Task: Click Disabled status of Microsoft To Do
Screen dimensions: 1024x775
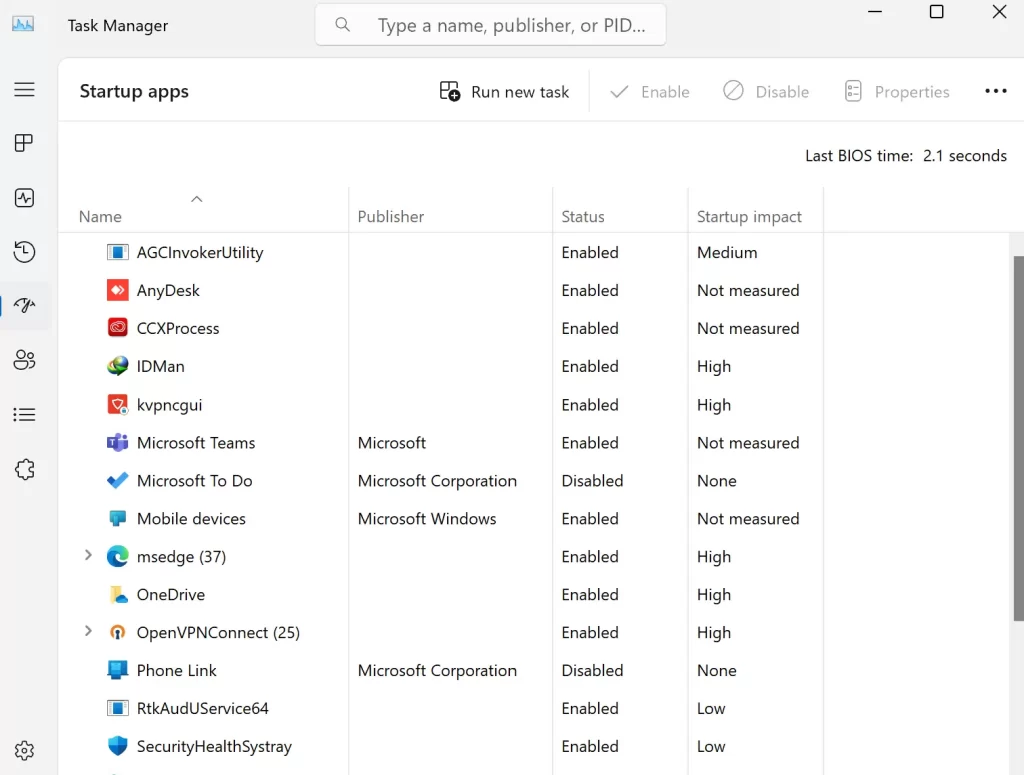Action: coord(592,481)
